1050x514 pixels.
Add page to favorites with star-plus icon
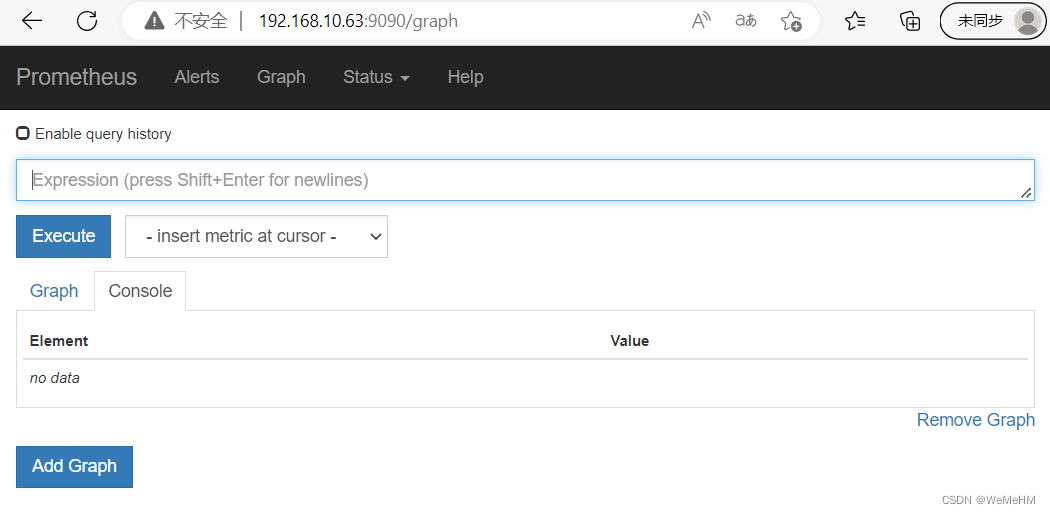(791, 21)
